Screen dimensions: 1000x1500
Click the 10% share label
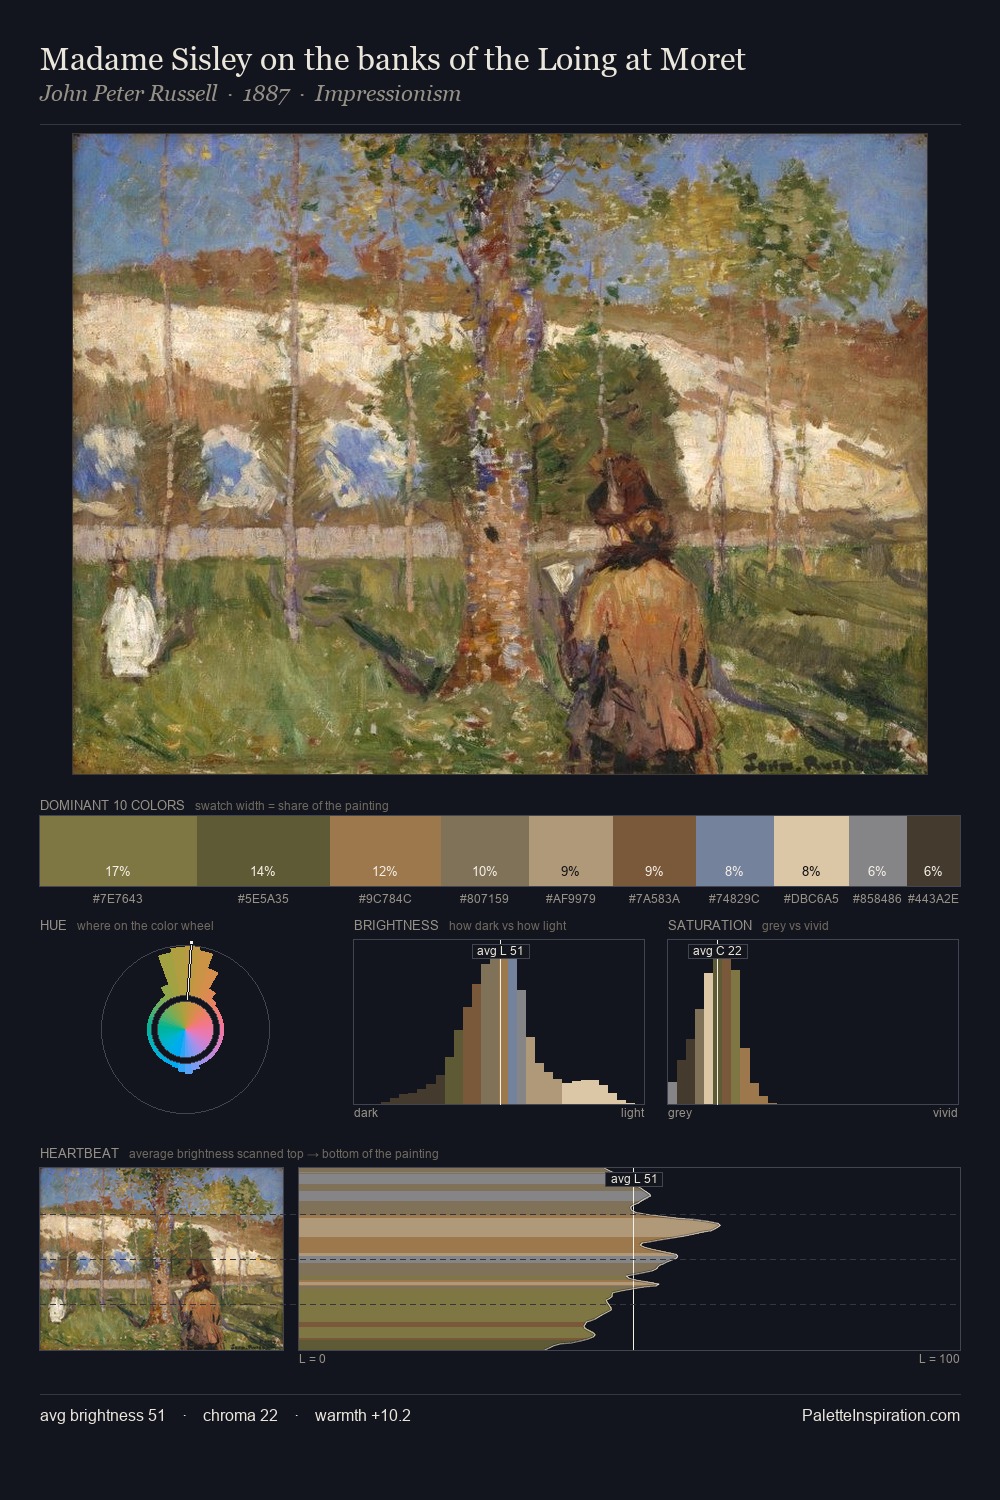point(485,871)
